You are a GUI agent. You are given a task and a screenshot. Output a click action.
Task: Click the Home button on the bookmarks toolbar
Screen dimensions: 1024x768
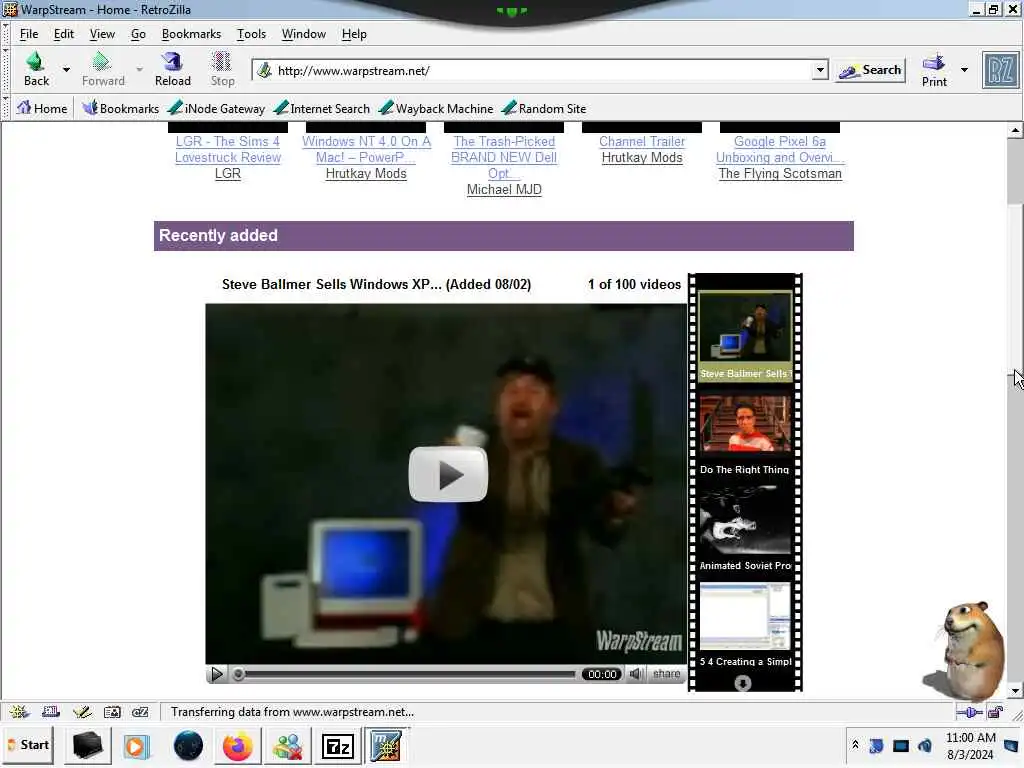[42, 108]
